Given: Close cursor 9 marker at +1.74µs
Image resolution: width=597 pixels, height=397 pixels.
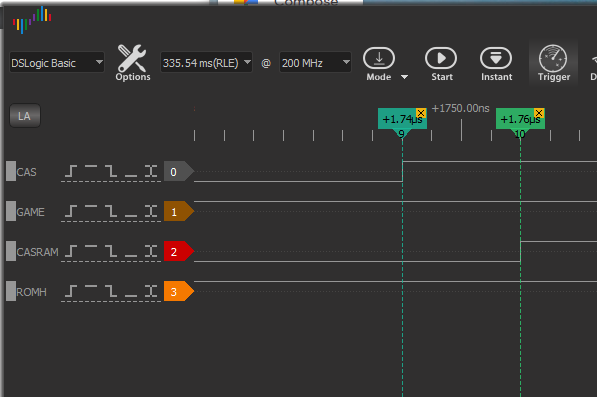Looking at the screenshot, I should point(421,113).
